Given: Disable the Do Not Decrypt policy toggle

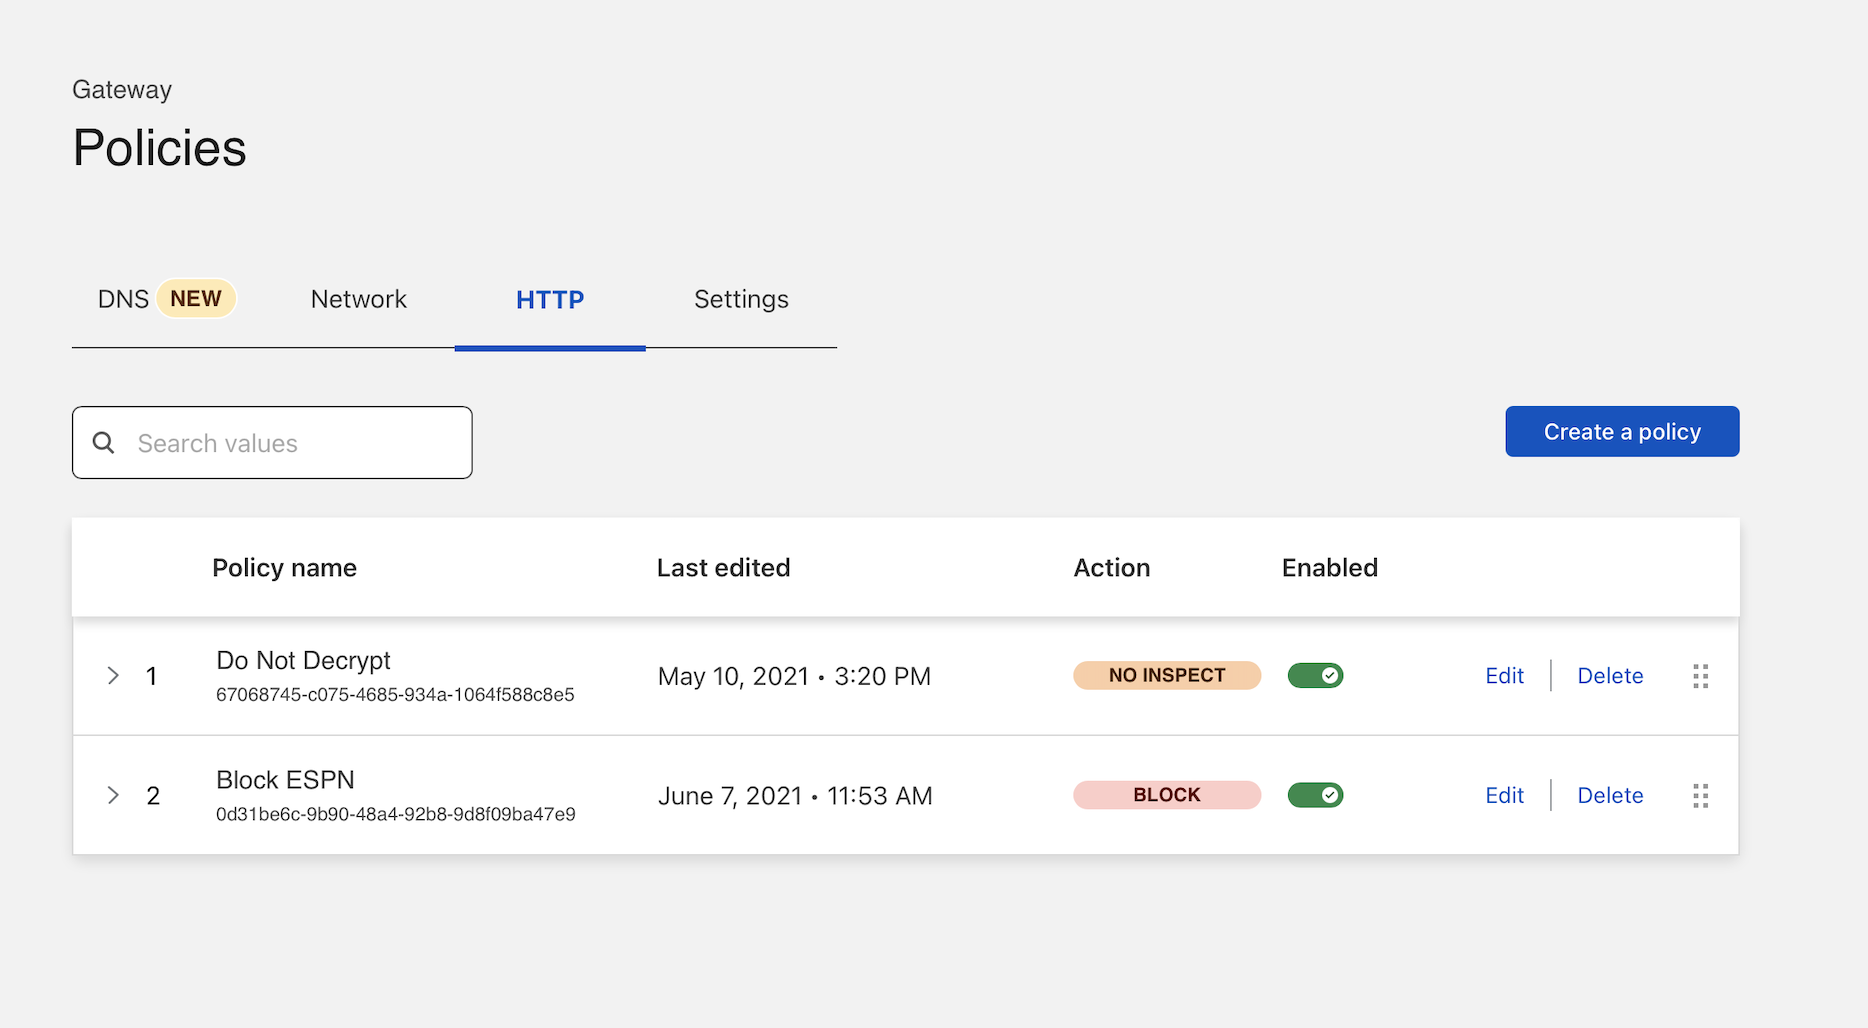Looking at the screenshot, I should [x=1315, y=676].
